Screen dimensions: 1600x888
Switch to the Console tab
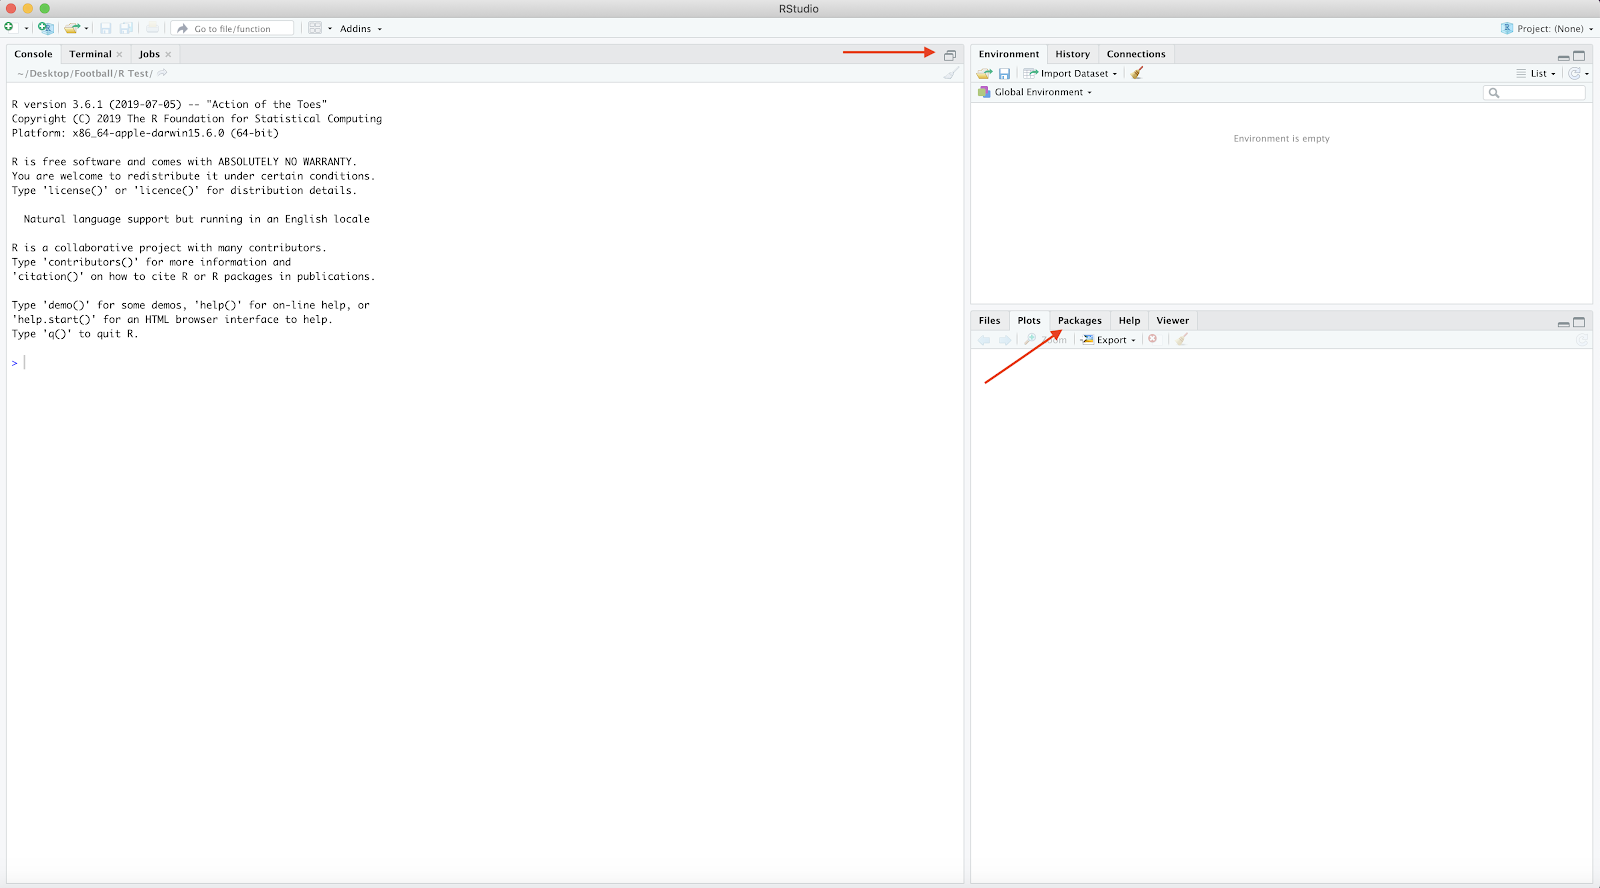33,54
